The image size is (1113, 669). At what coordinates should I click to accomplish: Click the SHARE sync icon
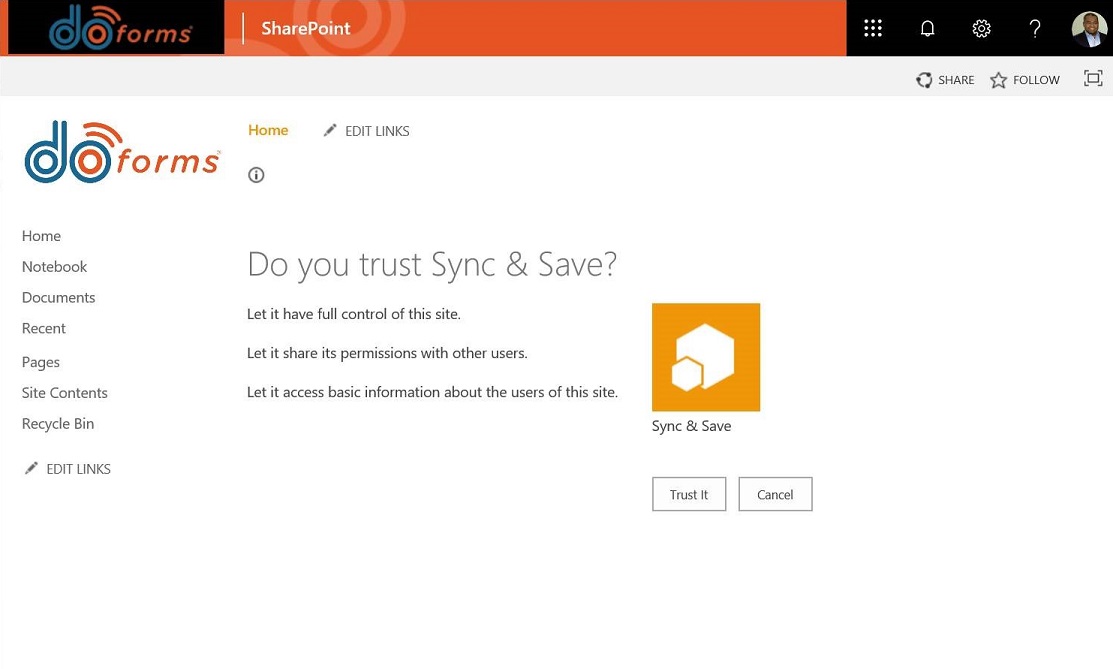[x=923, y=80]
